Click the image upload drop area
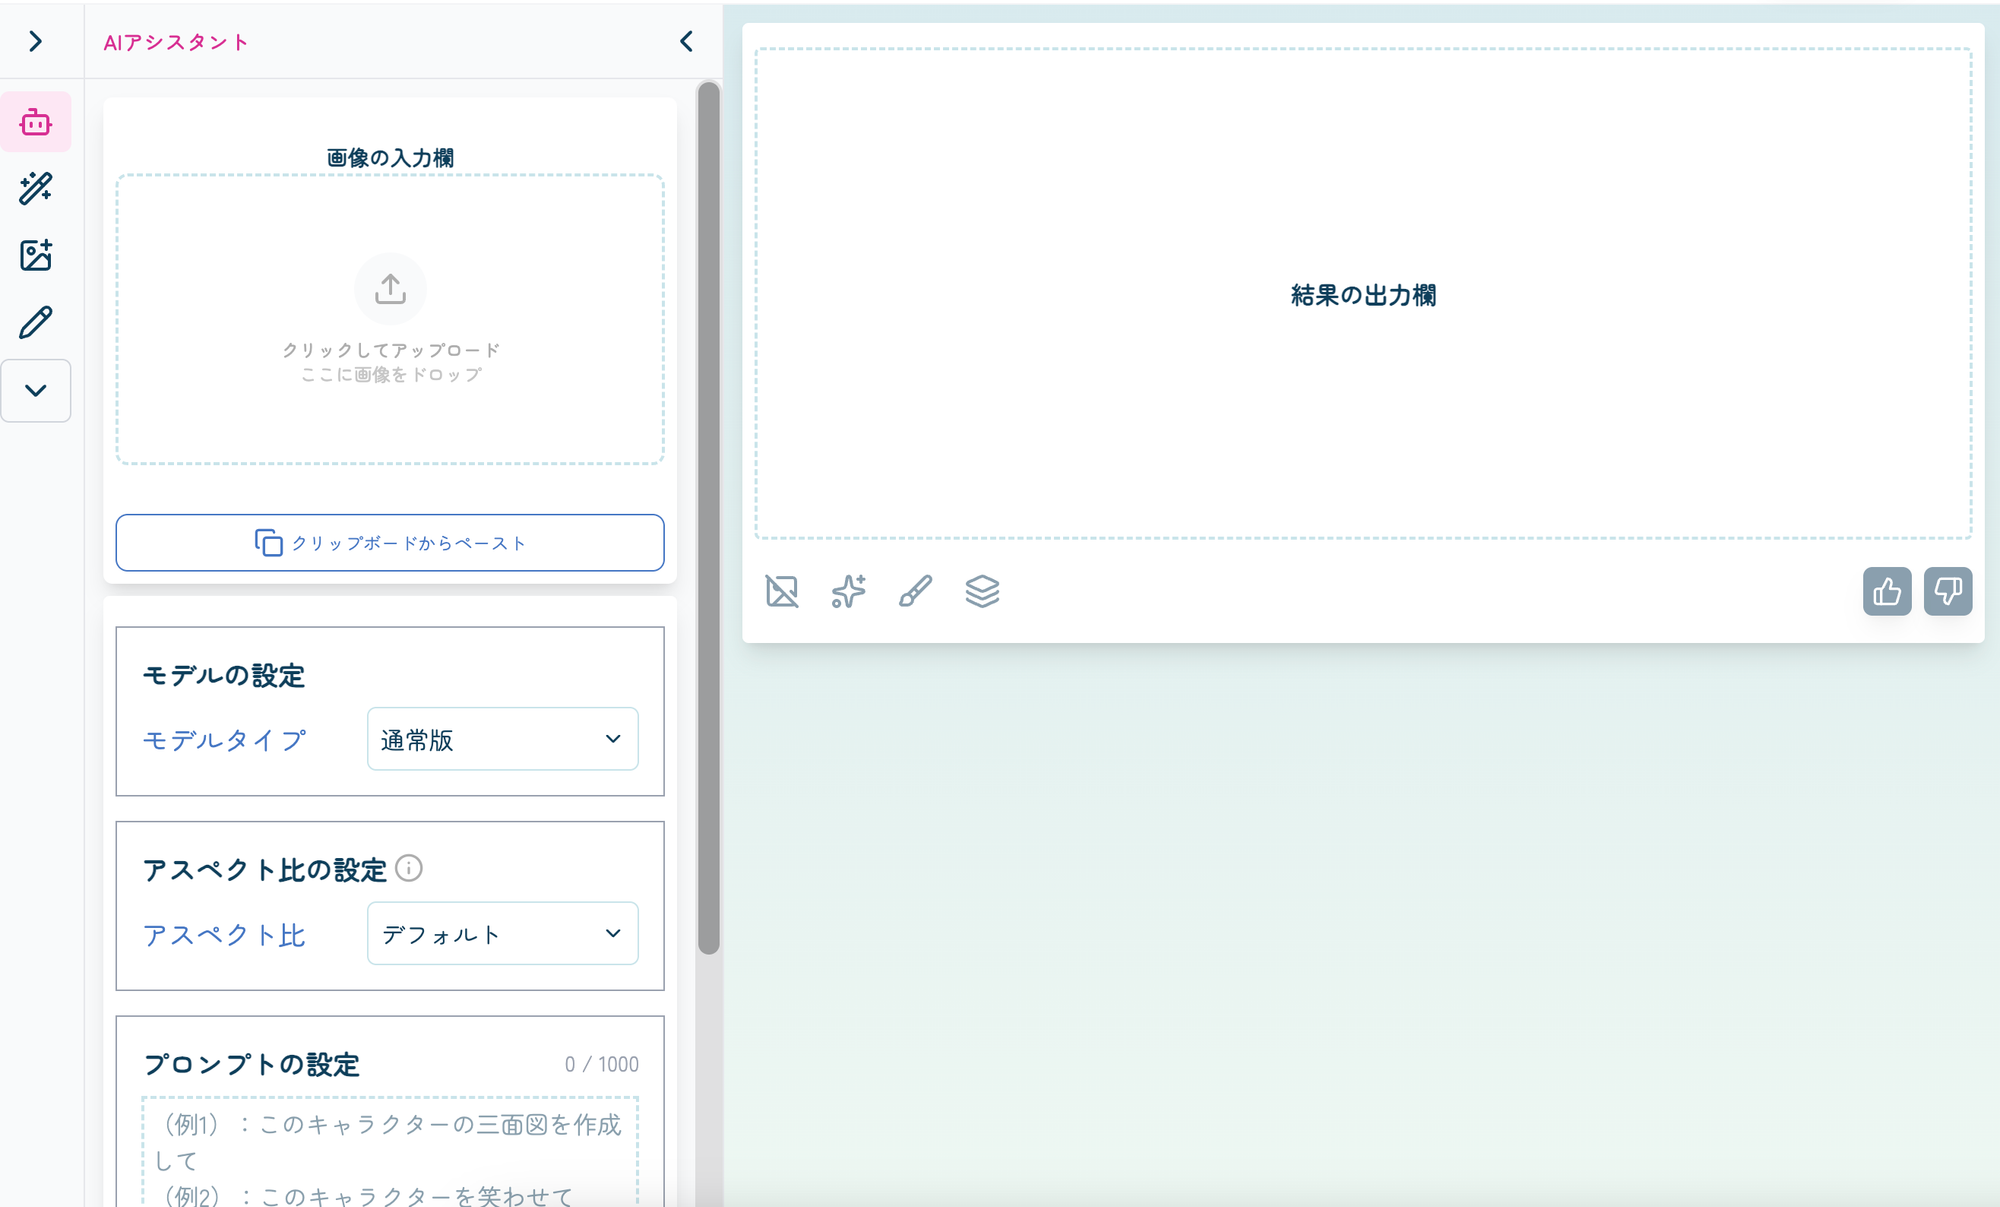Screen dimensions: 2000x1207 pos(390,320)
